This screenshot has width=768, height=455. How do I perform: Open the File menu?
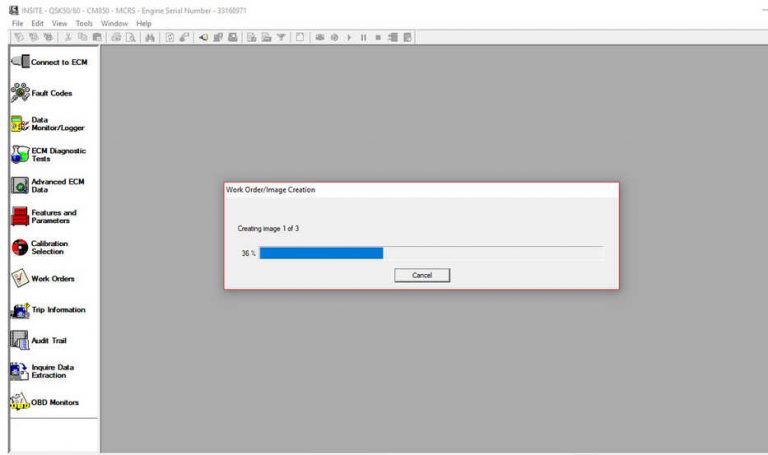[x=17, y=23]
